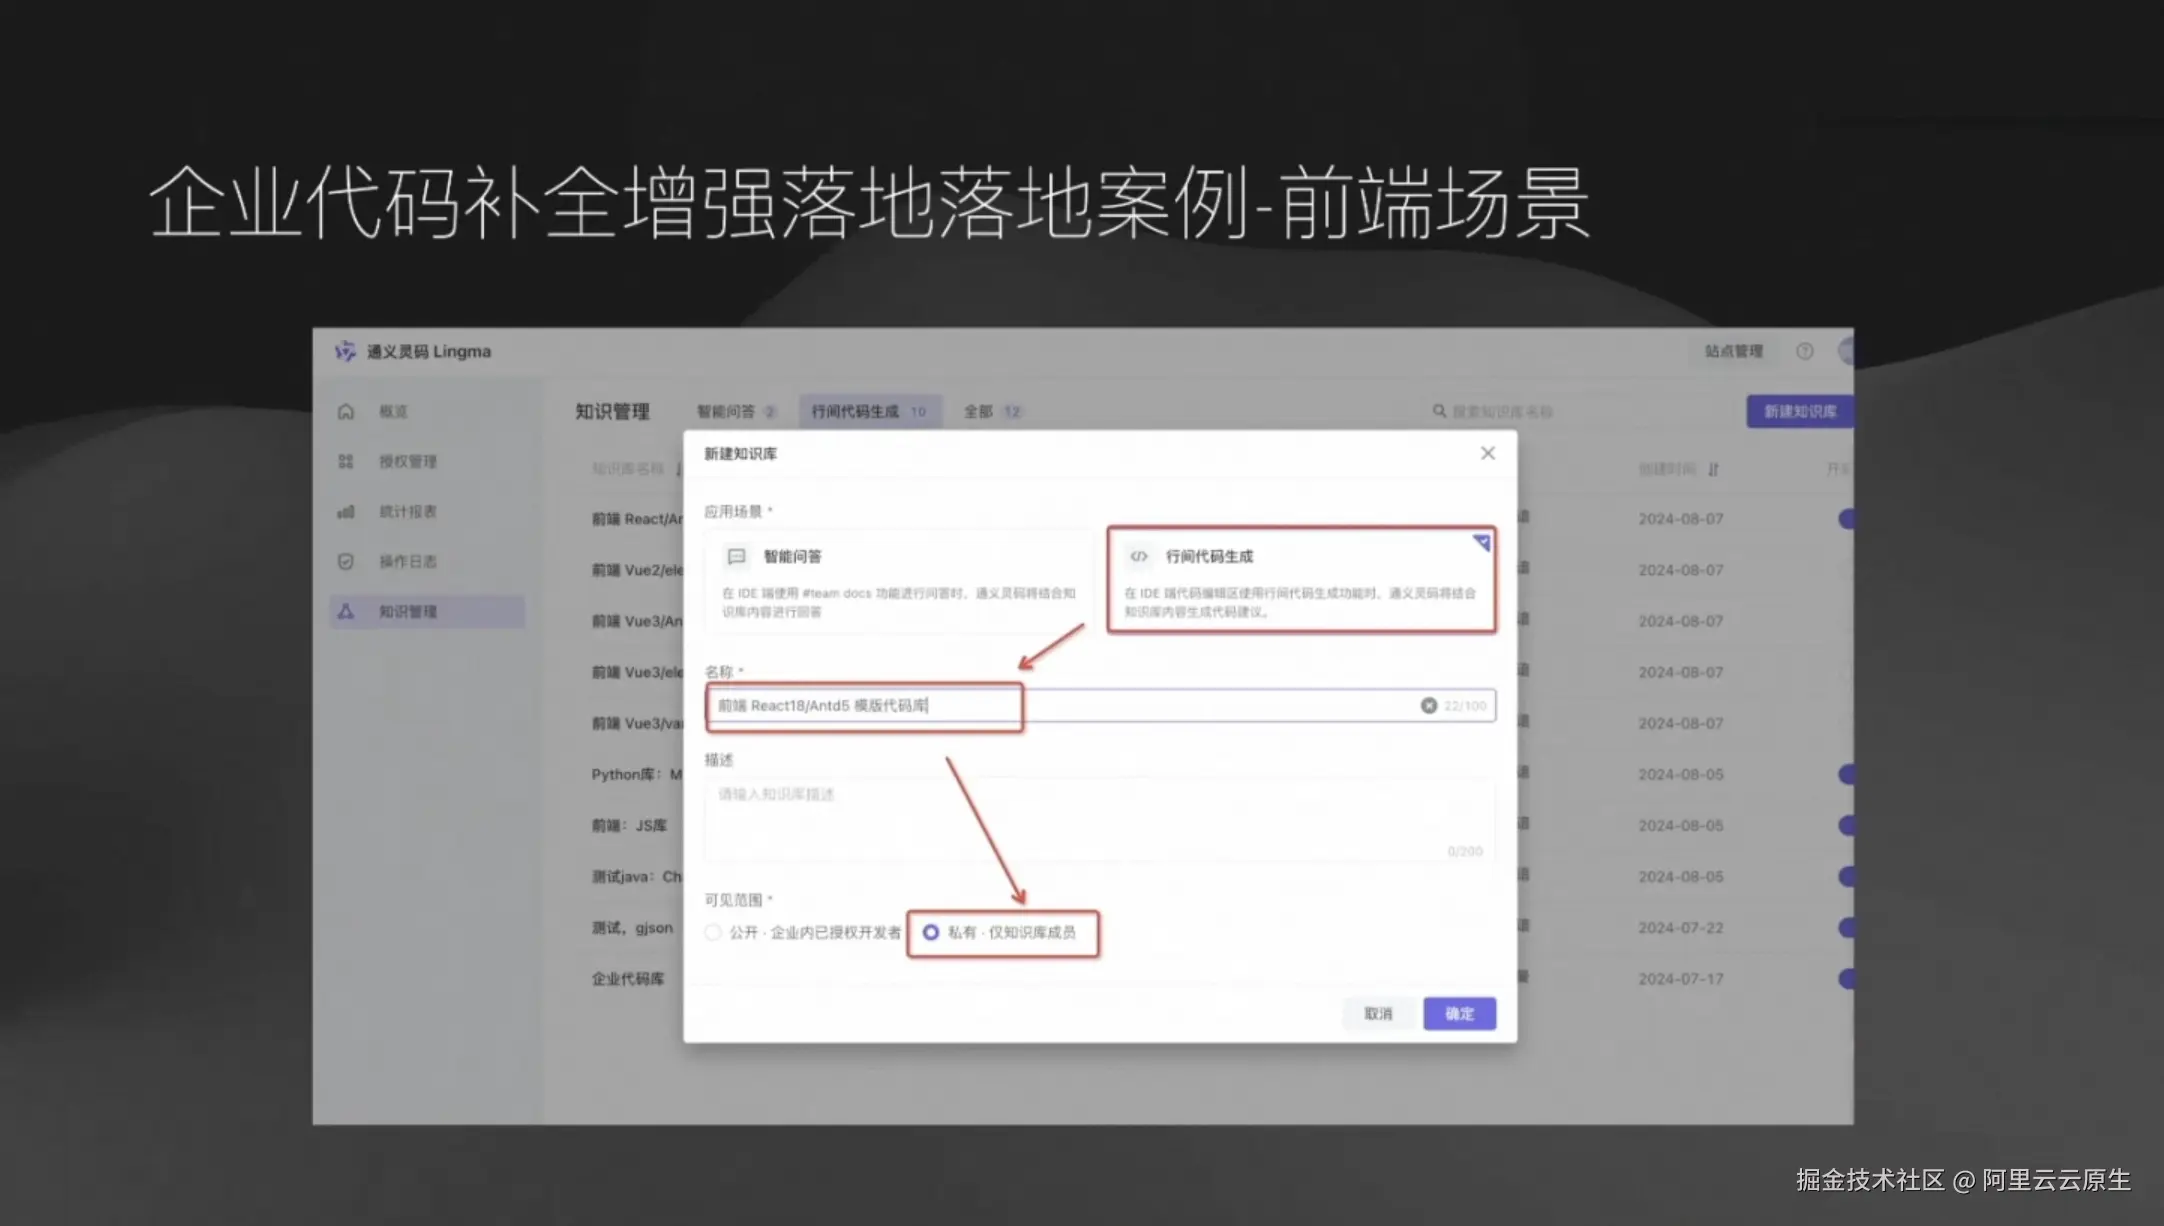This screenshot has width=2164, height=1226.
Task: Click the 概览 home icon in sidebar
Action: click(346, 411)
